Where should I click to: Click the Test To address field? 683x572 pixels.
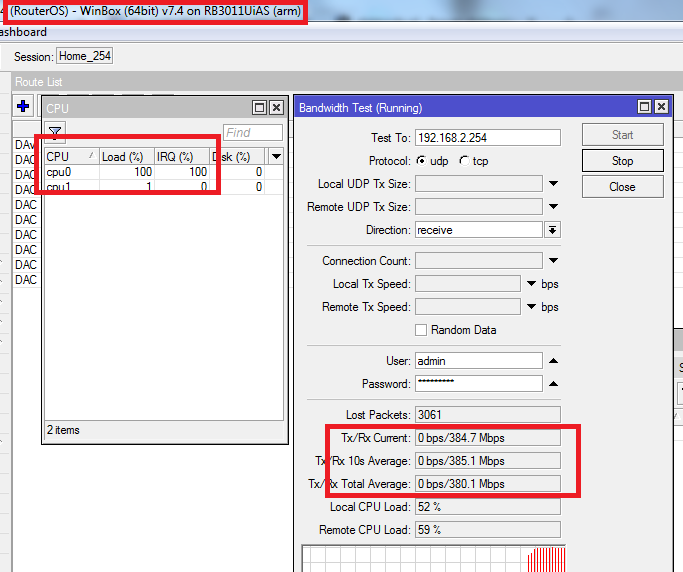click(x=488, y=138)
